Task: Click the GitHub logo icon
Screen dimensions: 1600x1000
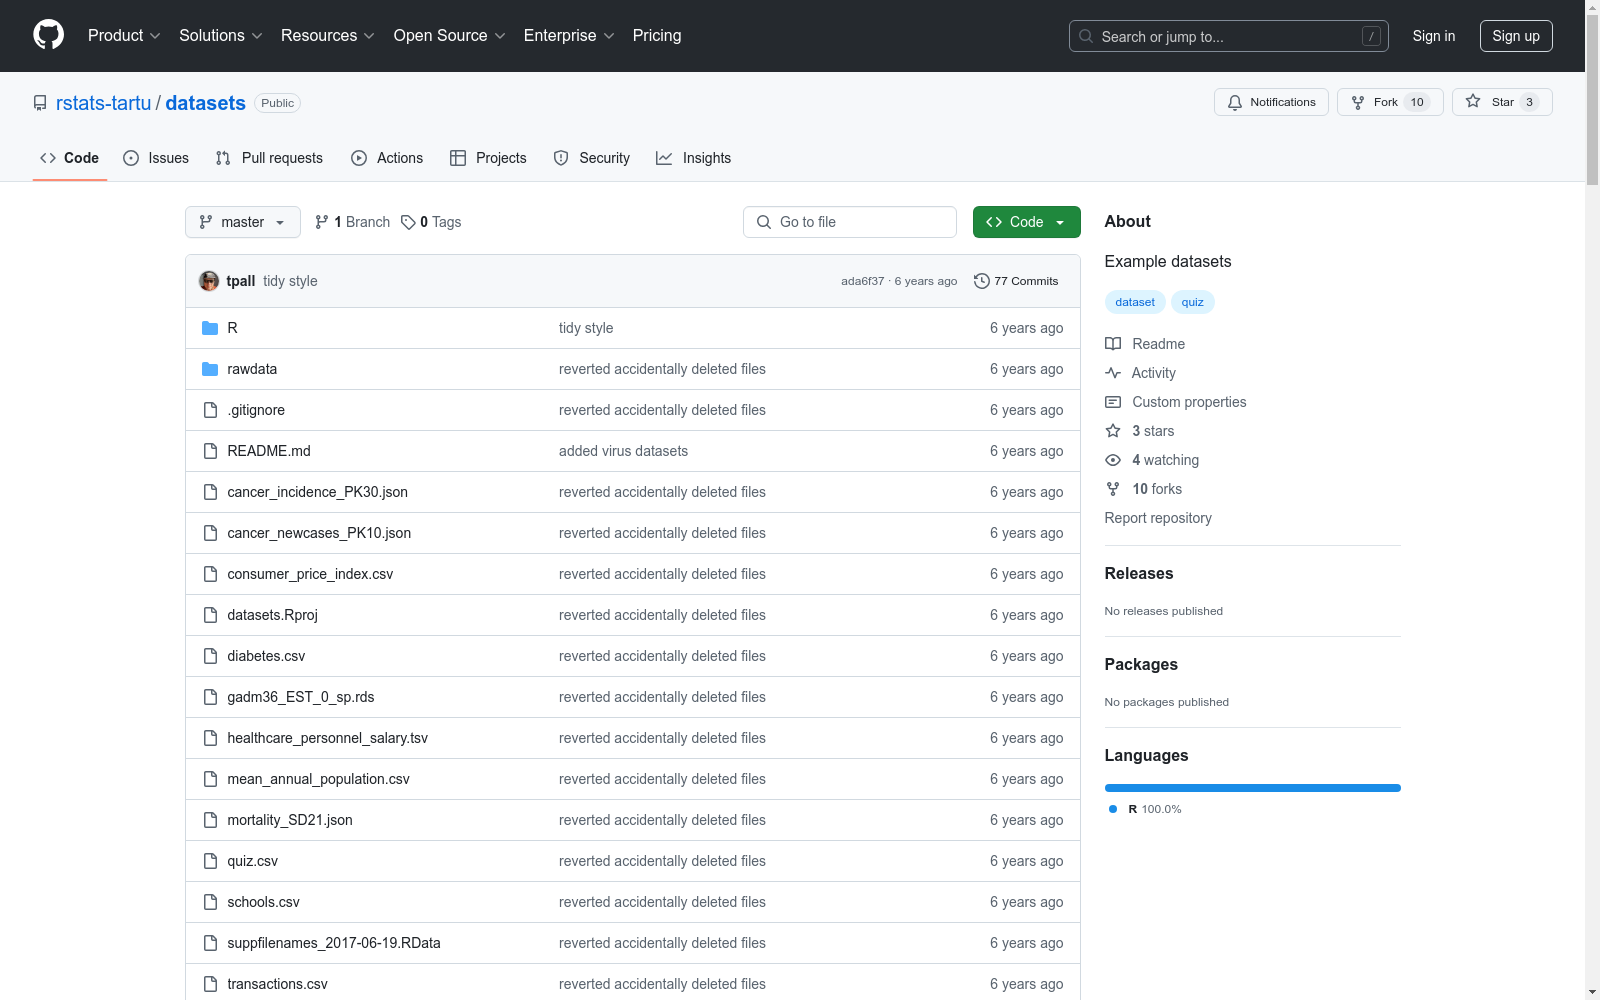Action: tap(48, 35)
